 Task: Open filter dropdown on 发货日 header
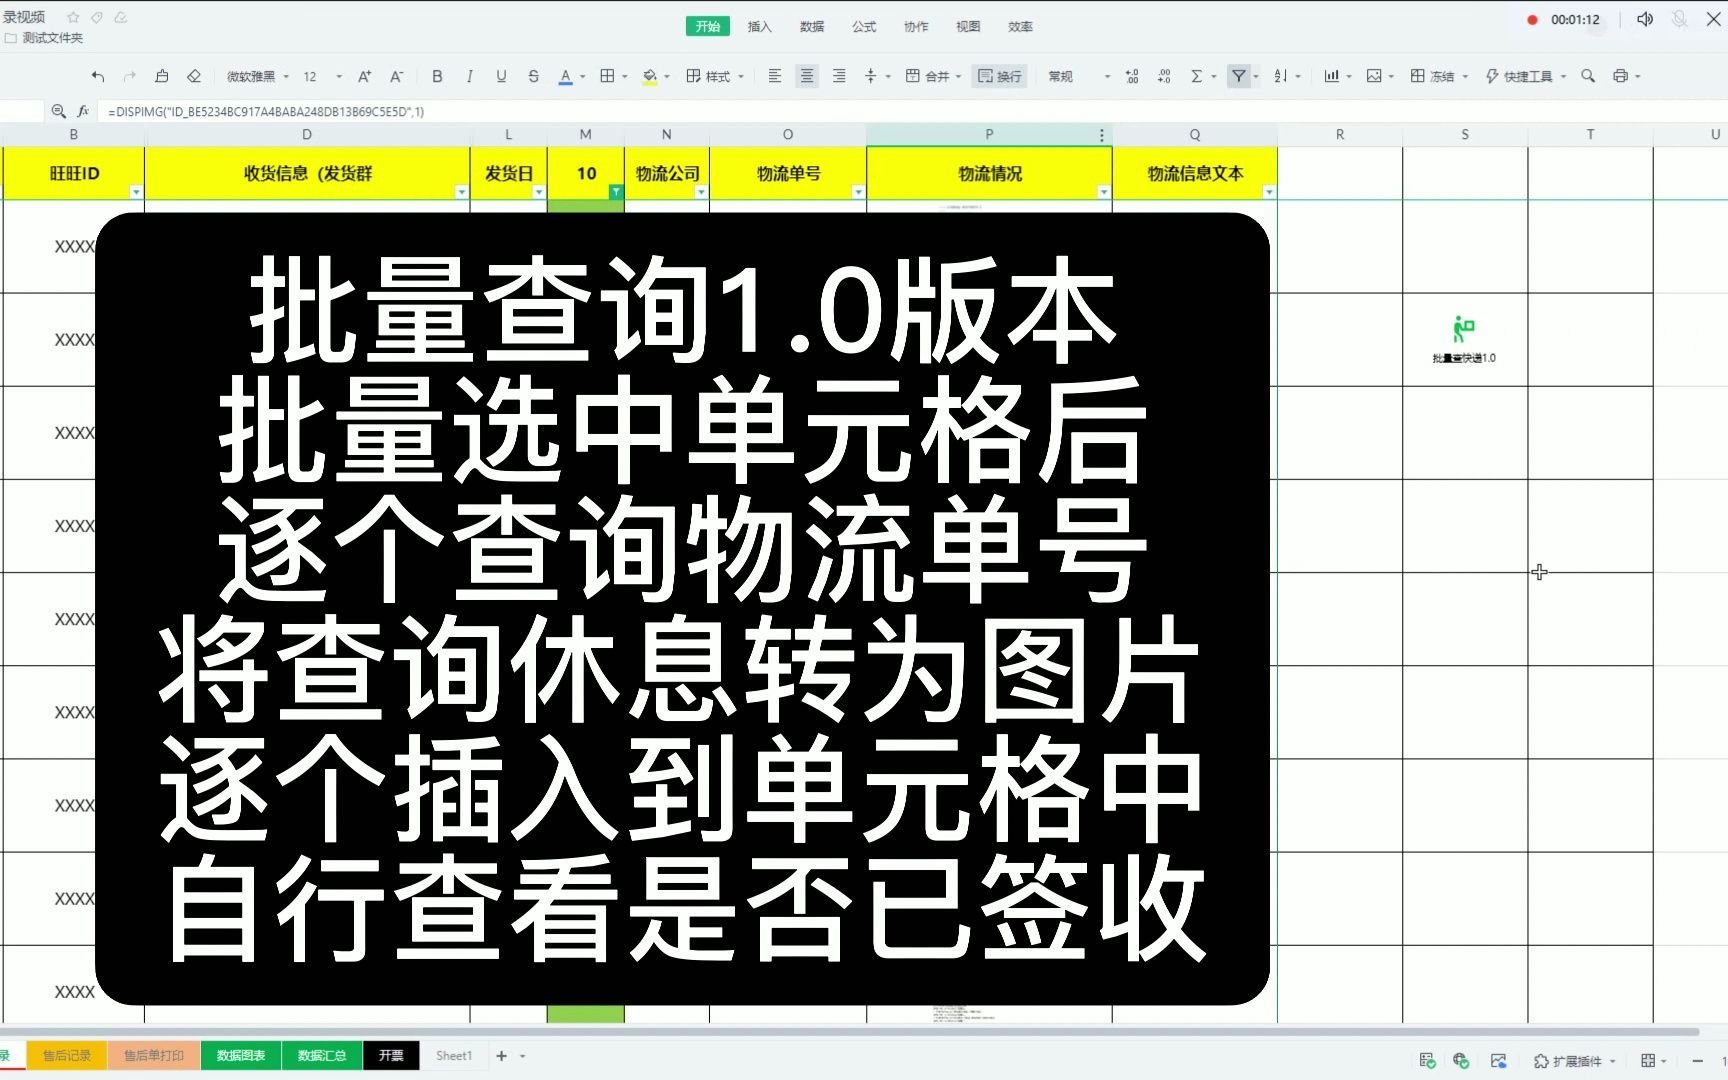[x=539, y=192]
